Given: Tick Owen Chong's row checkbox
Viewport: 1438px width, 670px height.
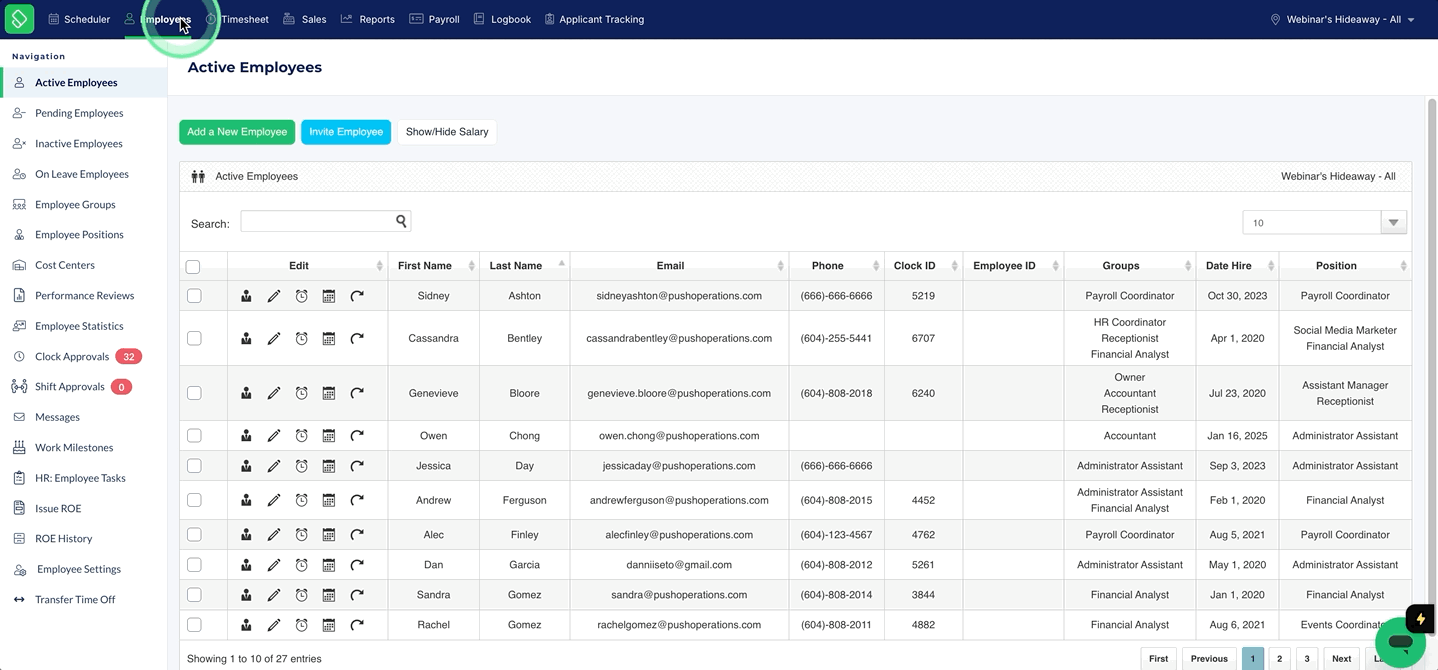Looking at the screenshot, I should [194, 436].
